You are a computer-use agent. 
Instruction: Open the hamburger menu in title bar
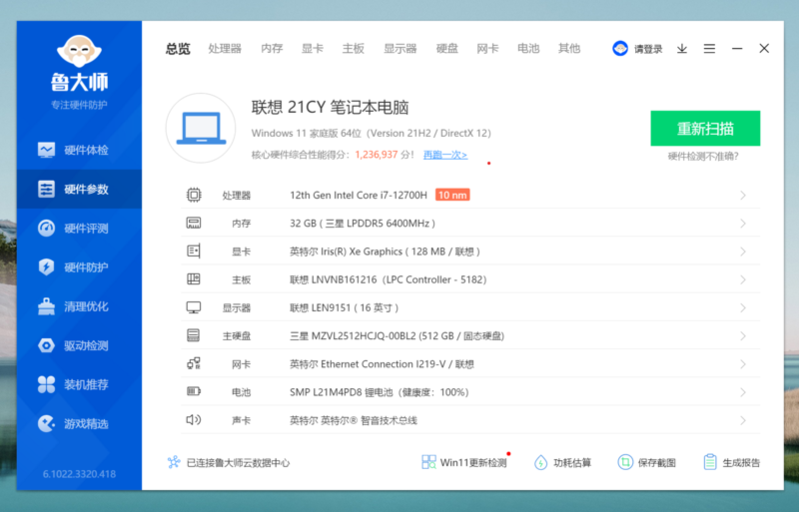(x=709, y=49)
